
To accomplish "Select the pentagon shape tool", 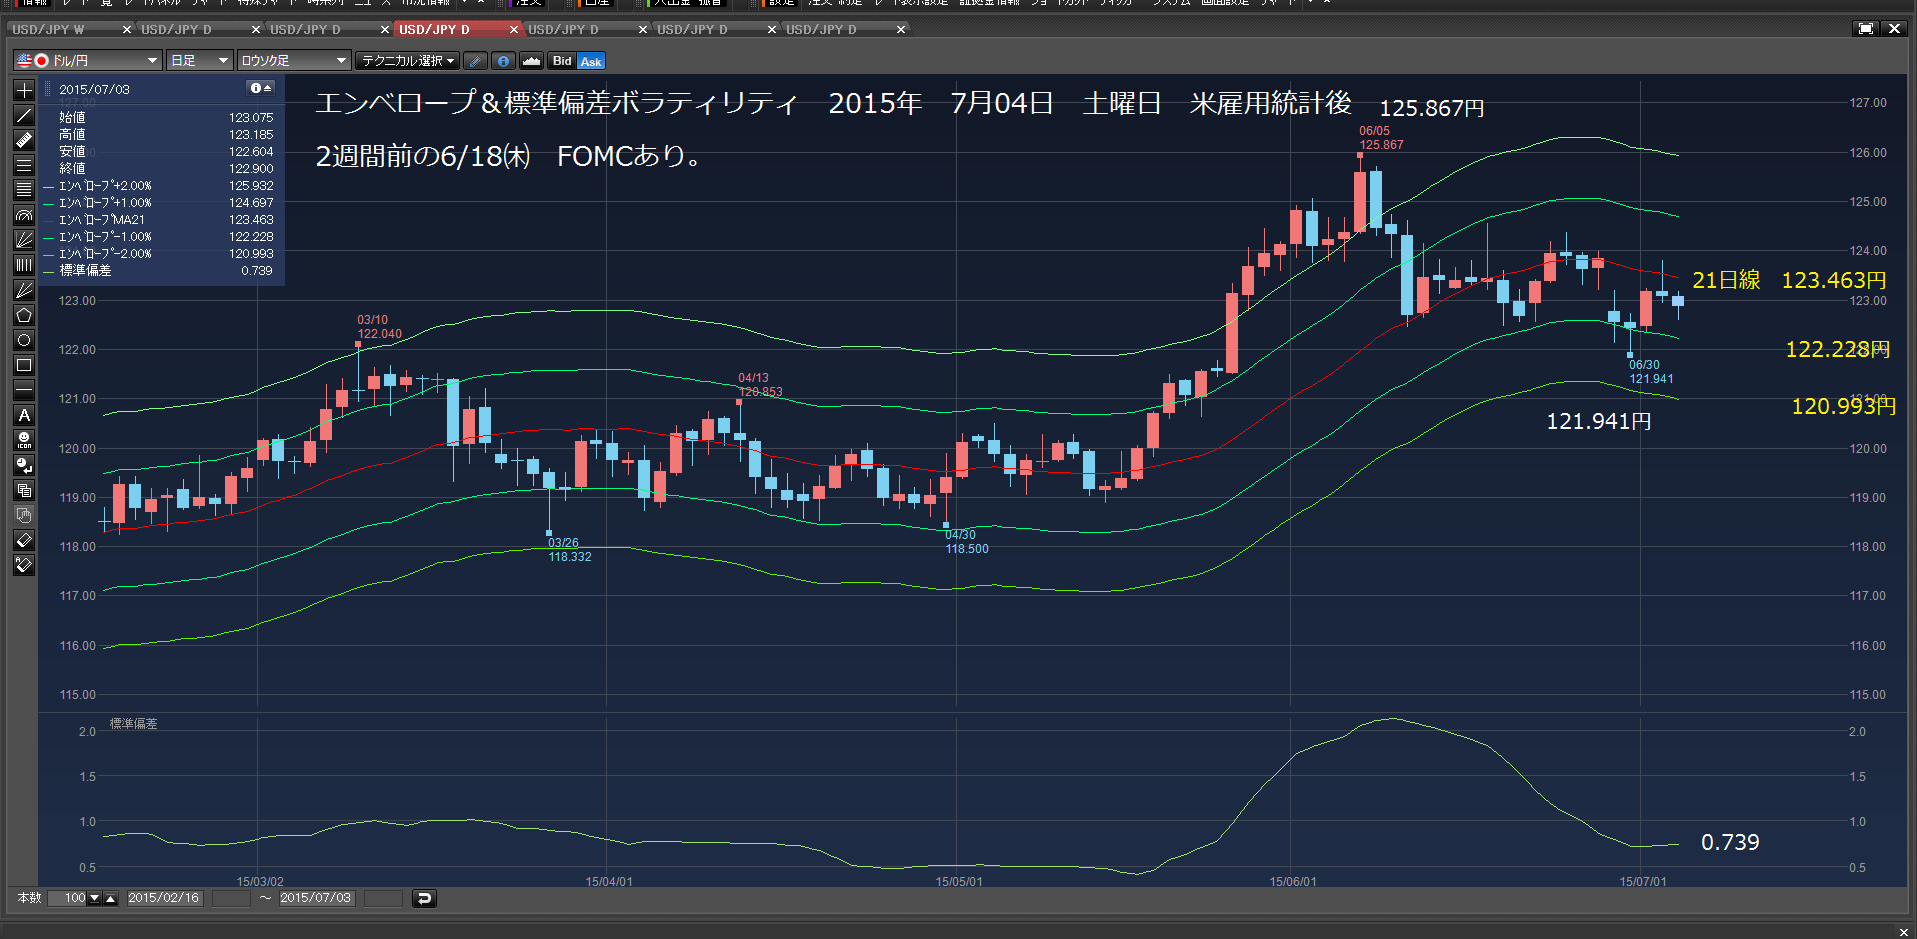I will pyautogui.click(x=24, y=315).
